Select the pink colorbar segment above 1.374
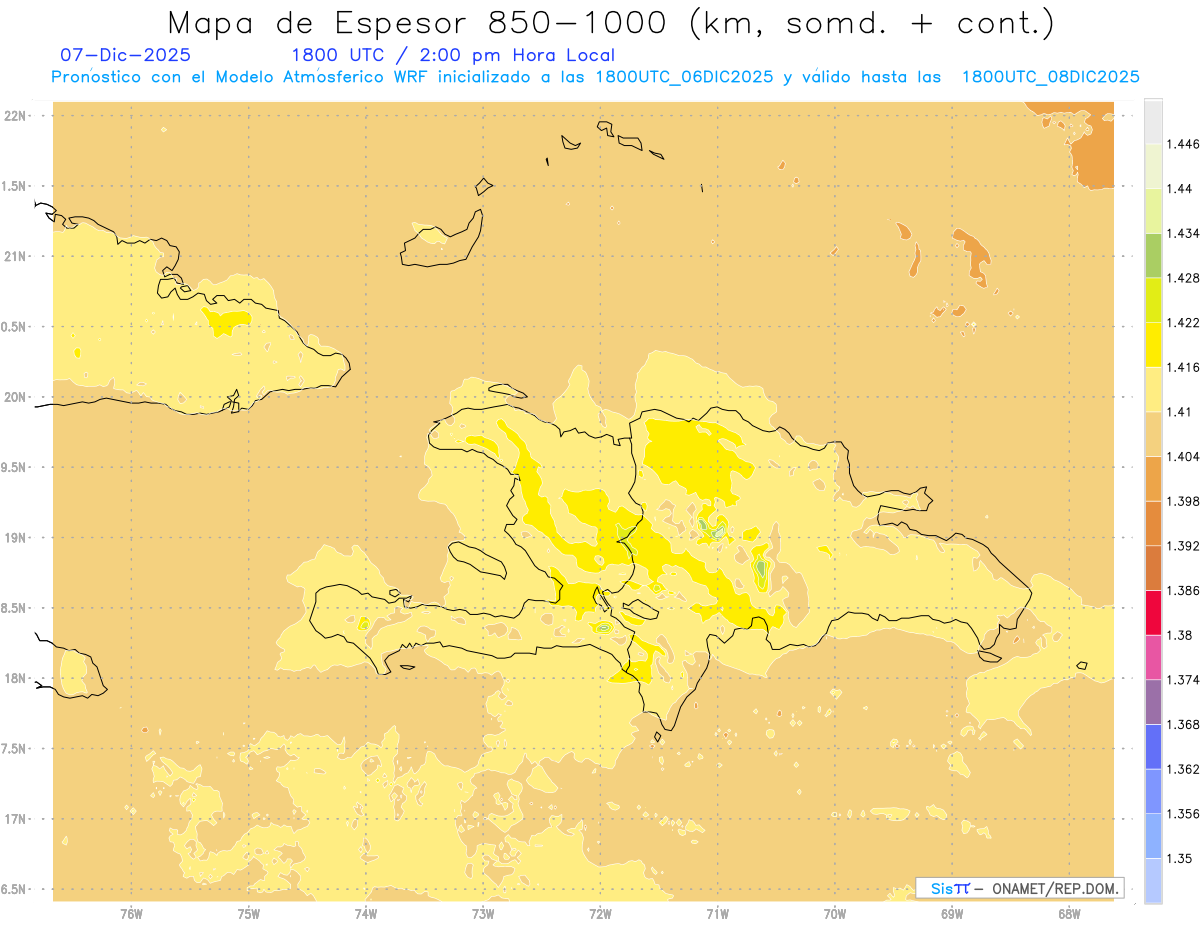Viewport: 1200px width, 927px height. point(1153,656)
